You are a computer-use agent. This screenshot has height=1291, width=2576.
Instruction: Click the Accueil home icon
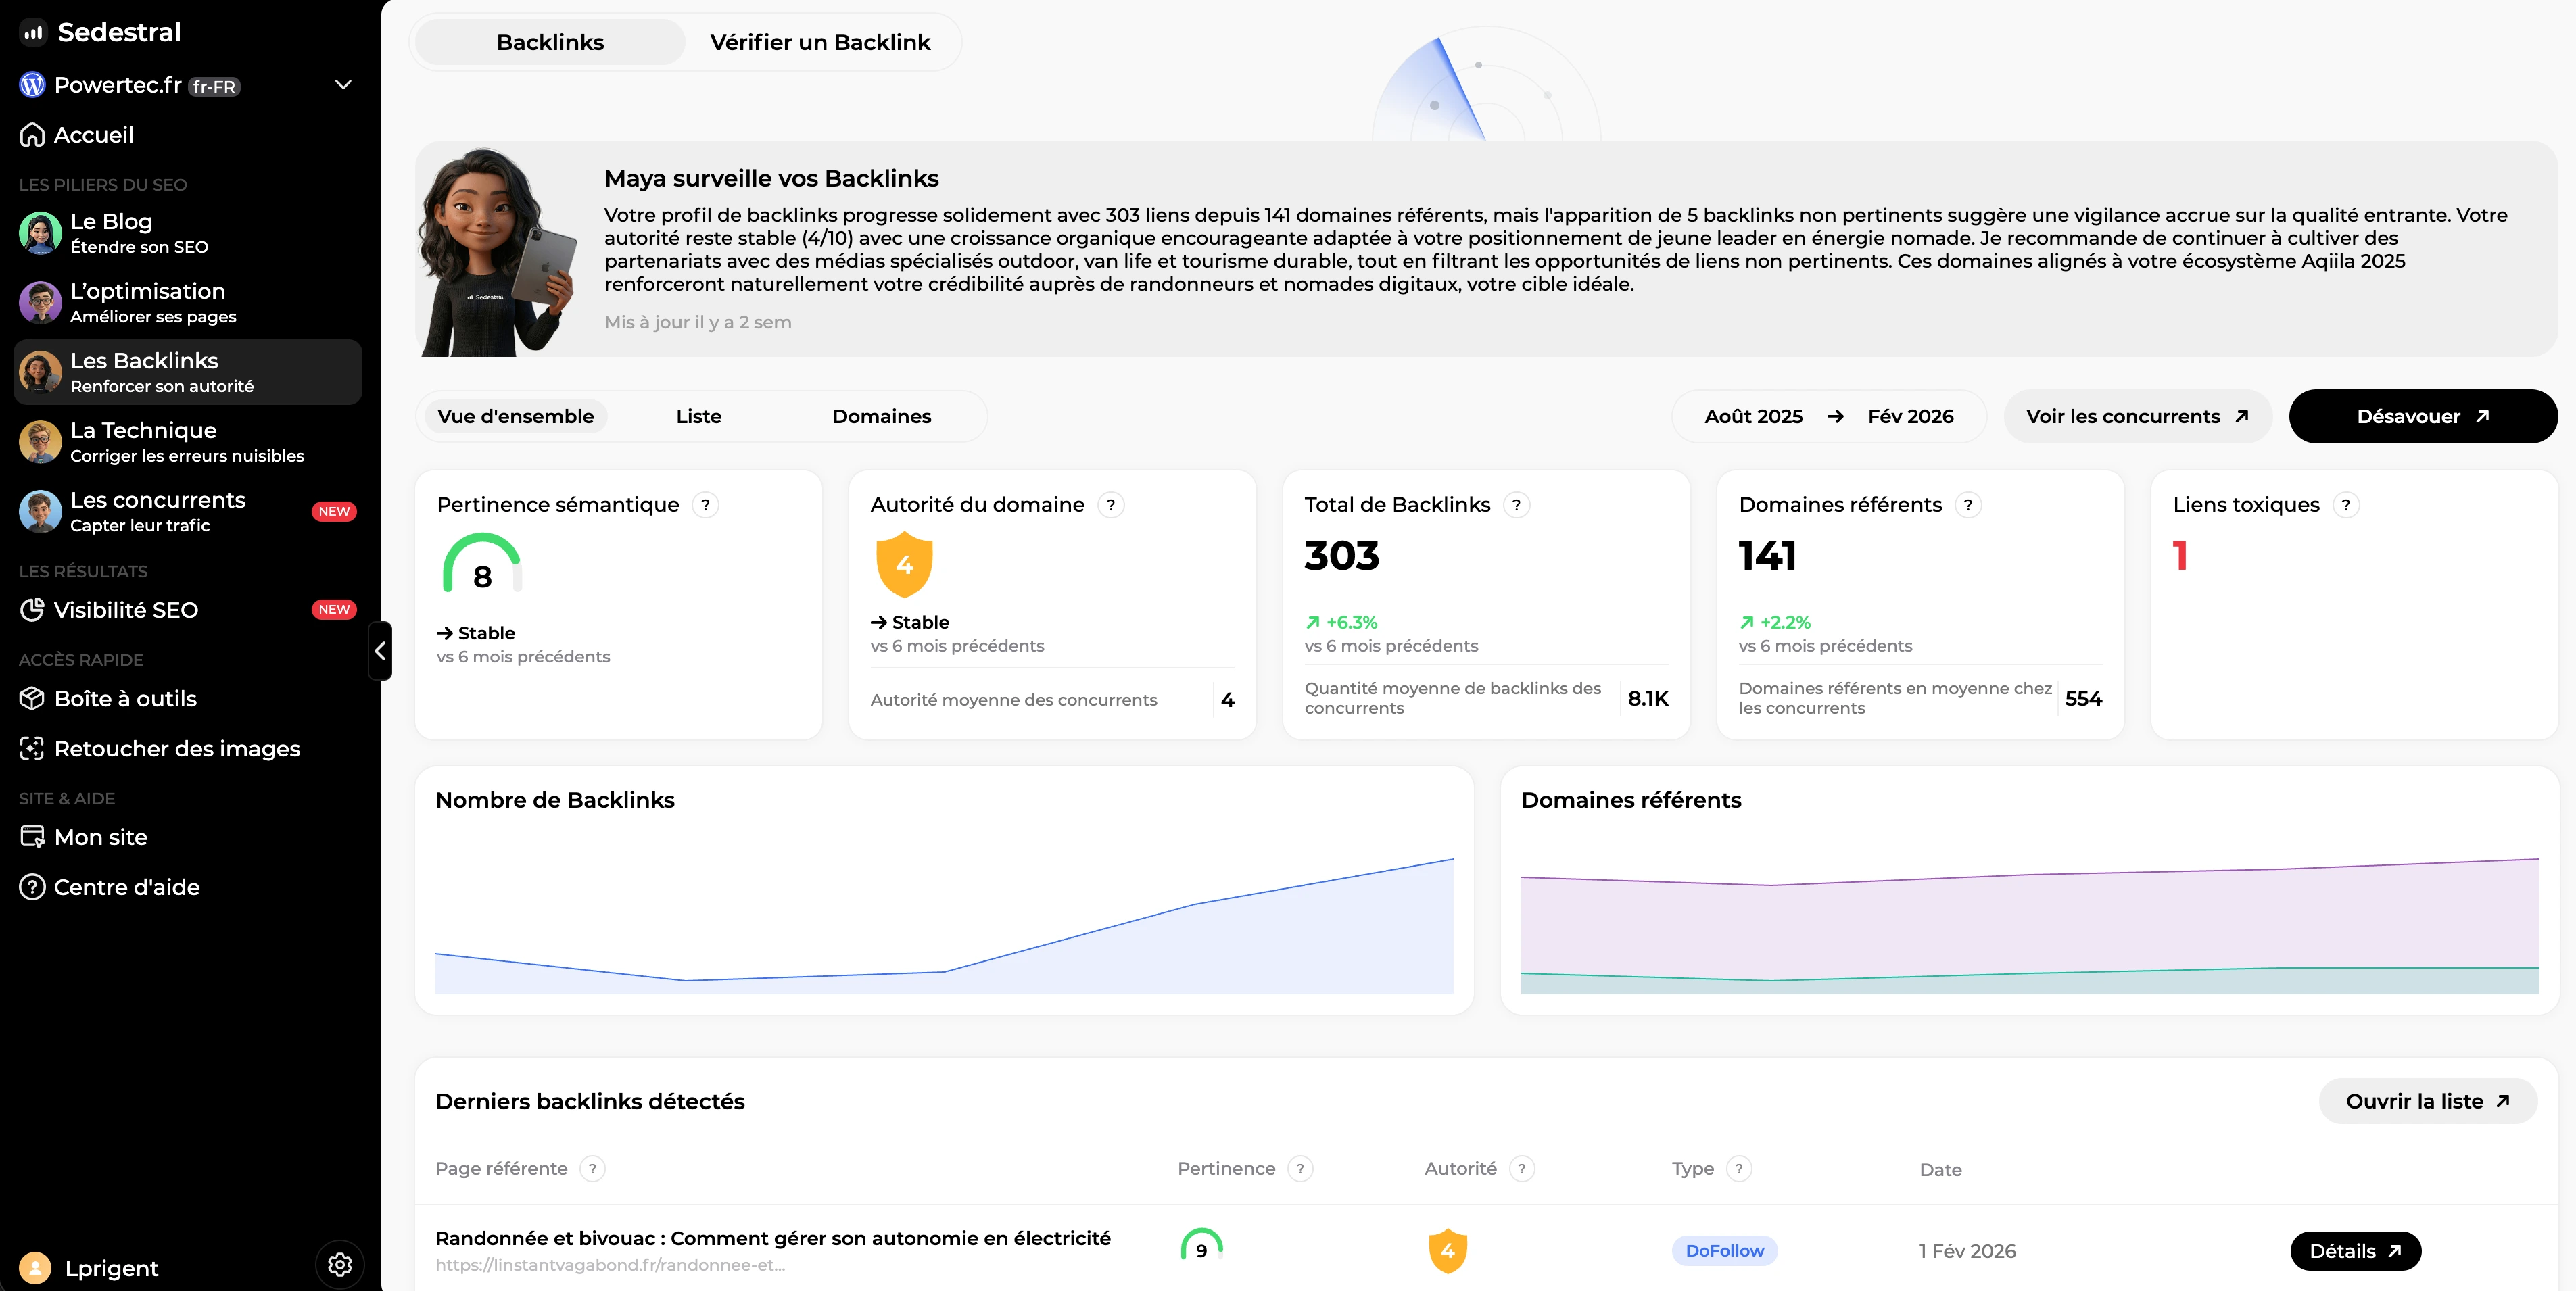32,135
